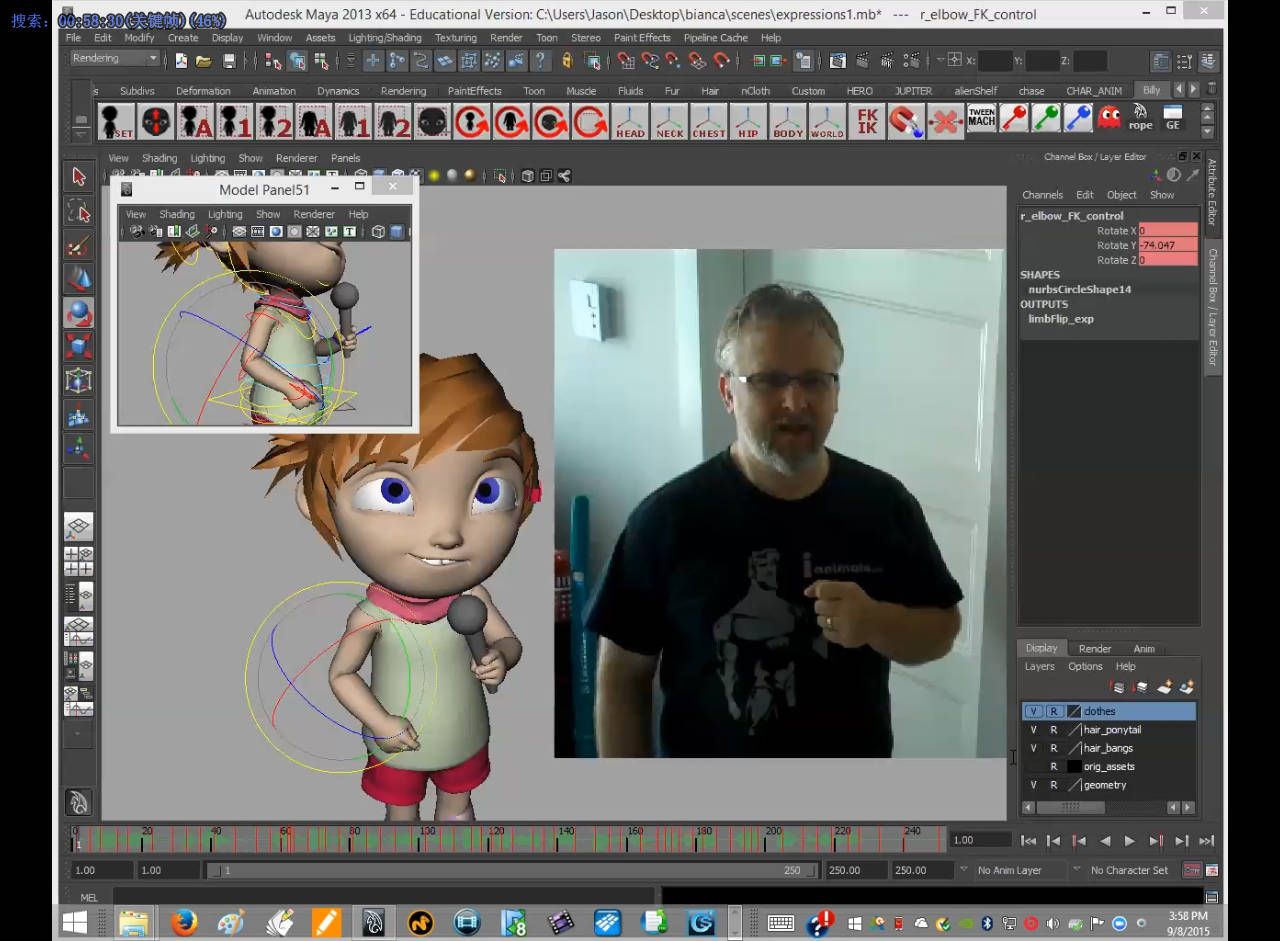
Task: Select the Lasso select tool
Action: (x=79, y=211)
